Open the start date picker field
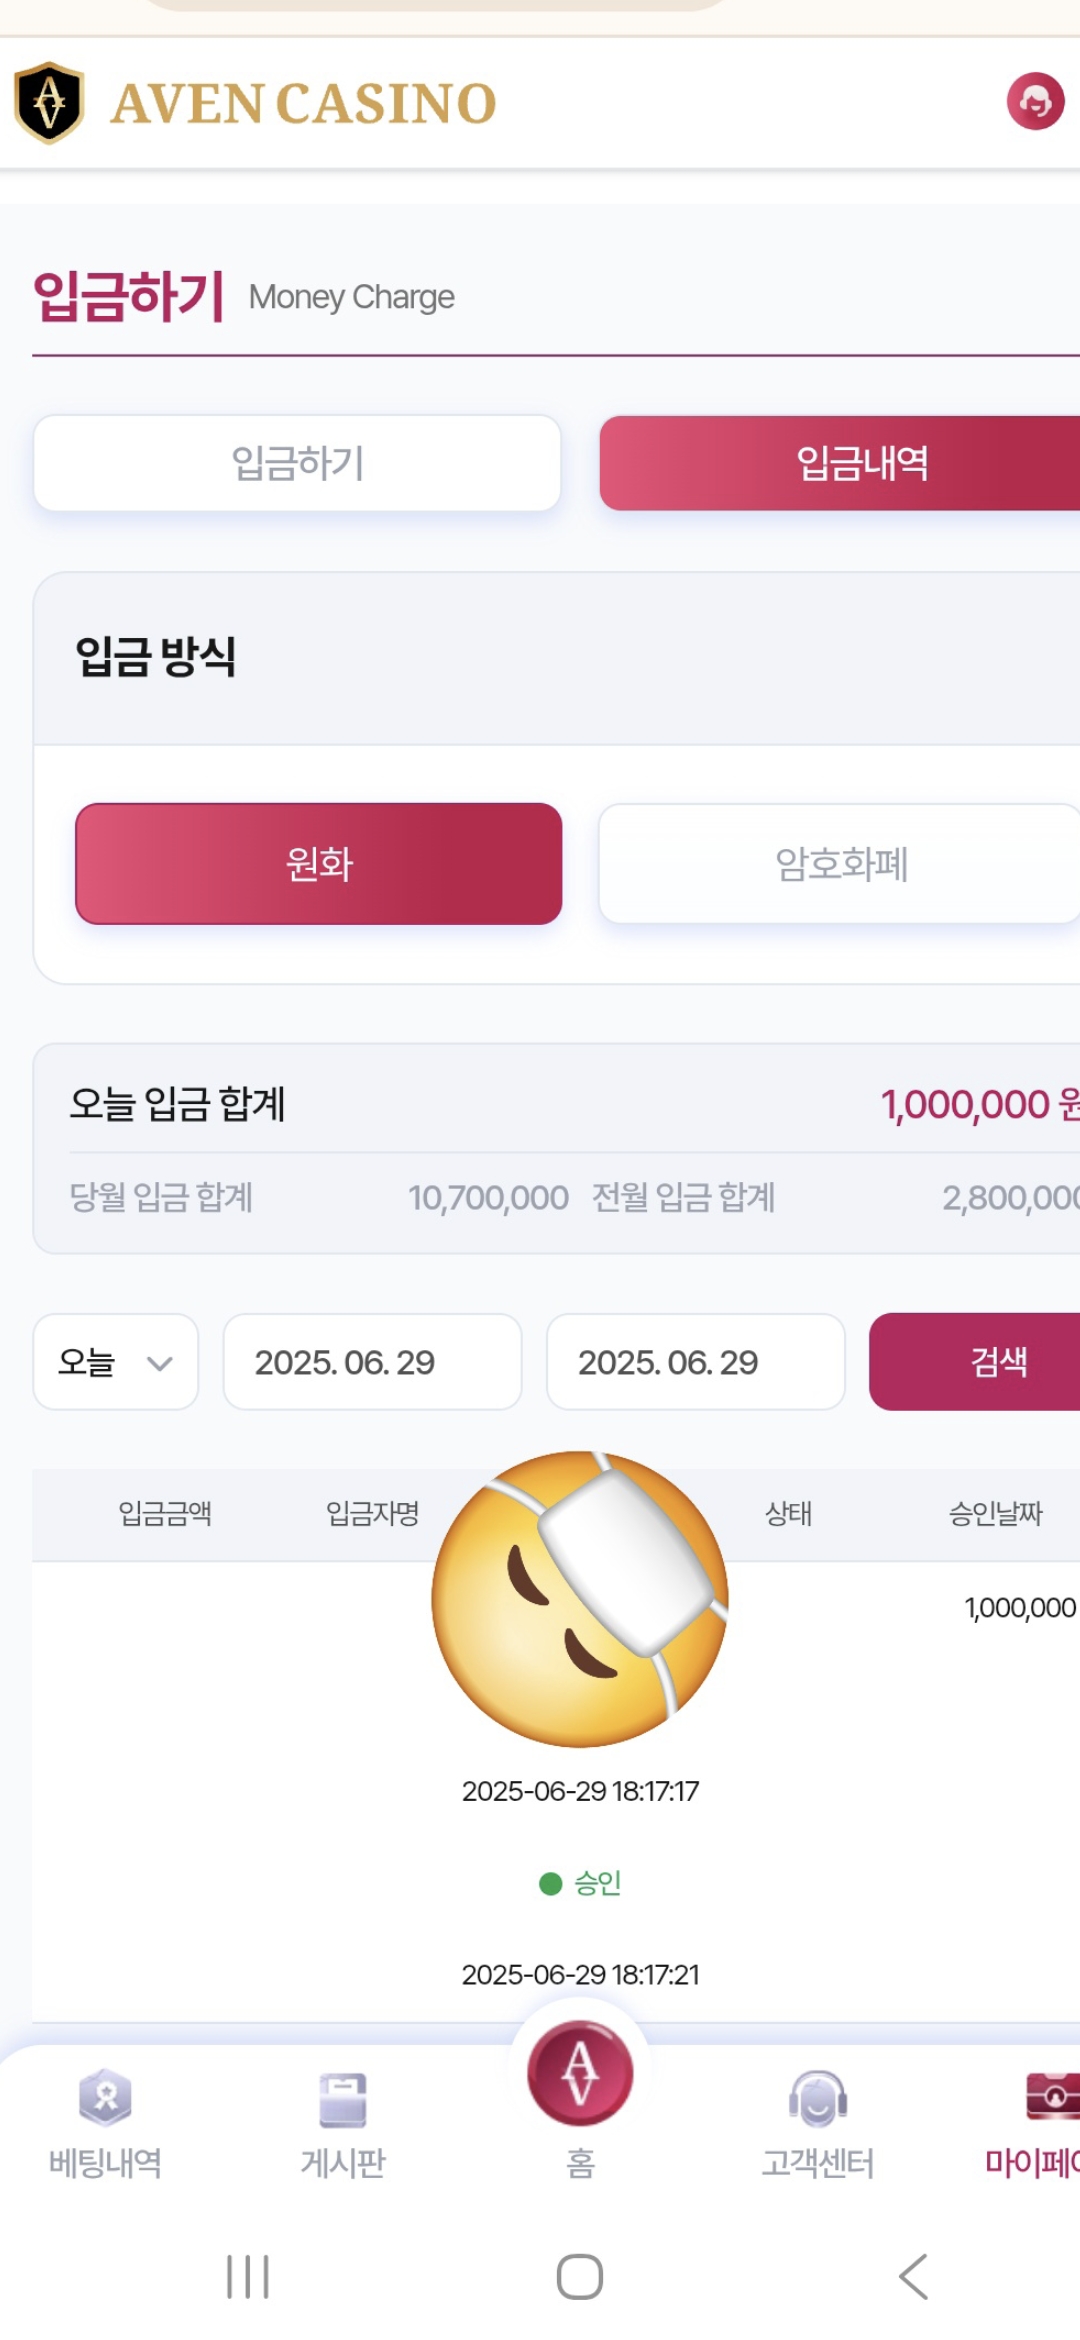1080x2340 pixels. [372, 1362]
